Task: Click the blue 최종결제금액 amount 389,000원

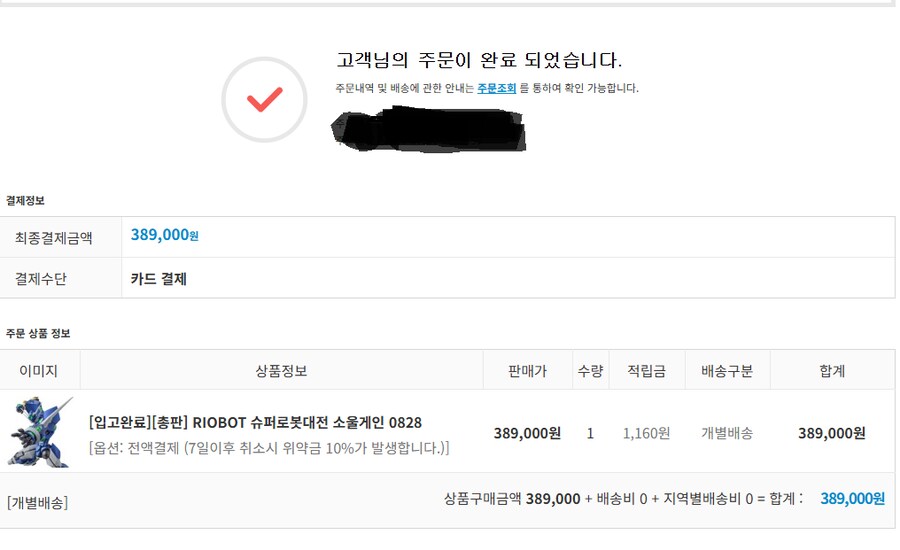Action: tap(165, 235)
